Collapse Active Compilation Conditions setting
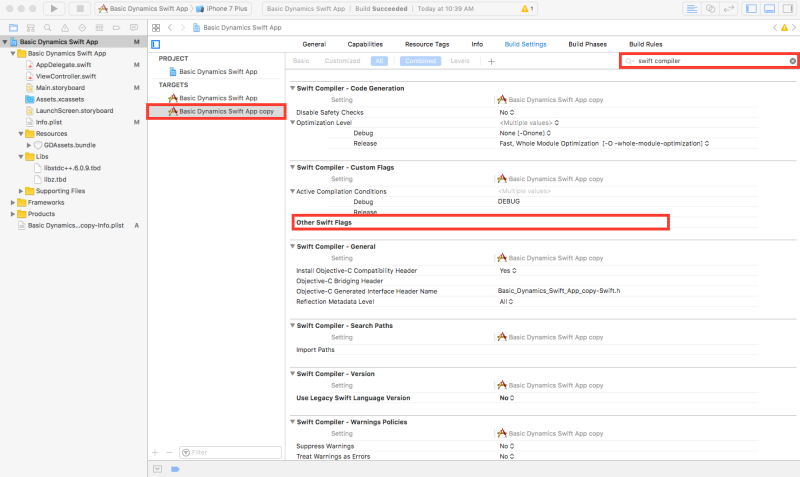Image resolution: width=800 pixels, height=477 pixels. 292,191
